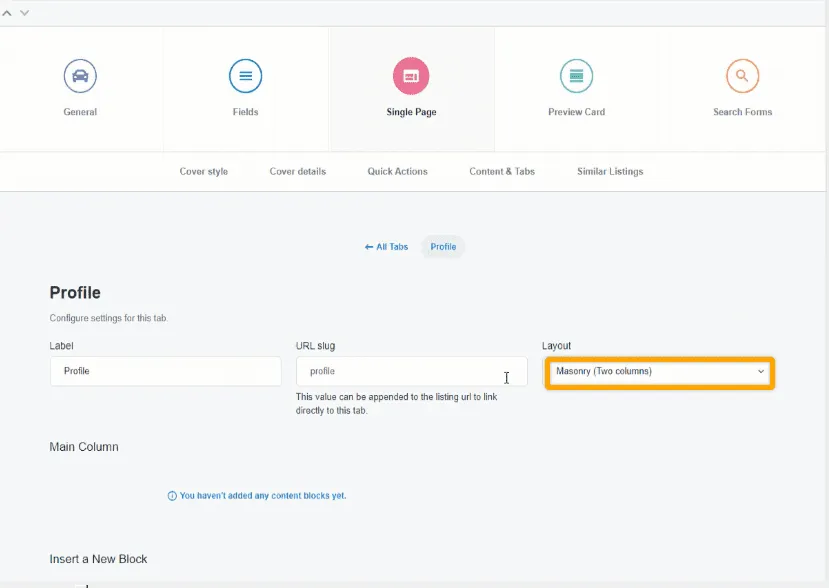The image size is (829, 588).
Task: Click the Main Column section heading
Action: point(84,447)
